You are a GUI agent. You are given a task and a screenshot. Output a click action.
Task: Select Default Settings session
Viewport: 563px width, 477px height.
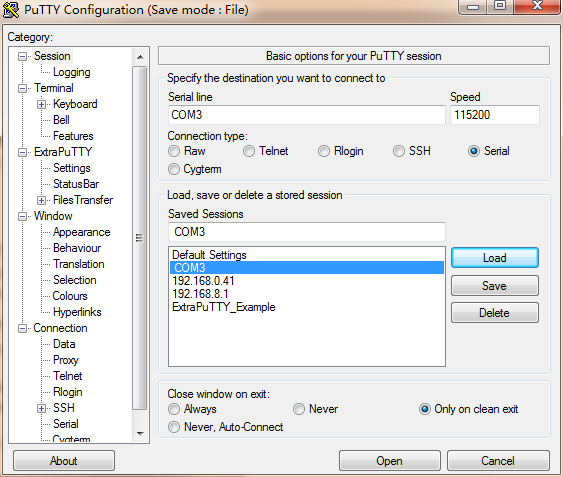[x=307, y=255]
